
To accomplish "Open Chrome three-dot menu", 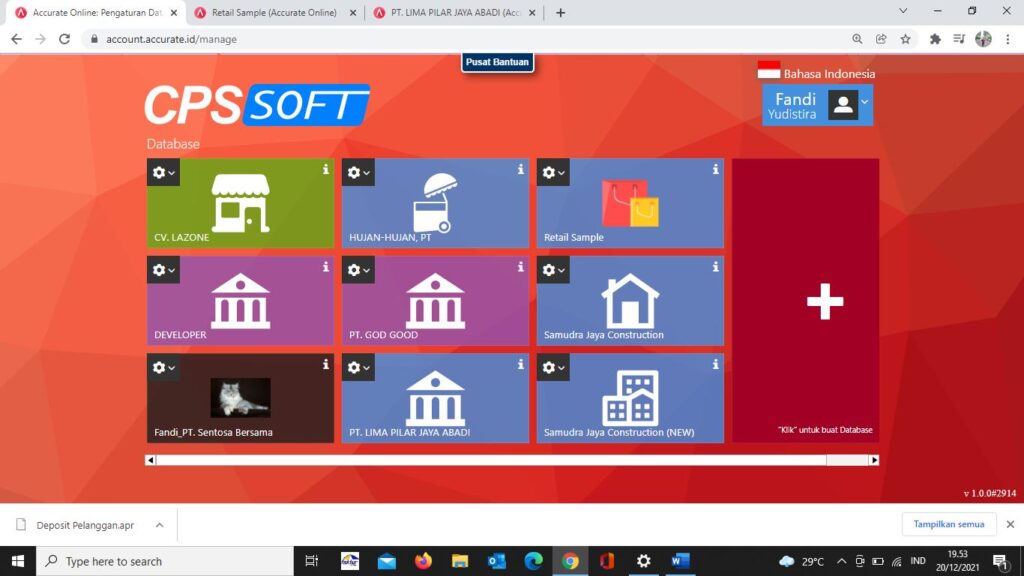I will pyautogui.click(x=1008, y=39).
